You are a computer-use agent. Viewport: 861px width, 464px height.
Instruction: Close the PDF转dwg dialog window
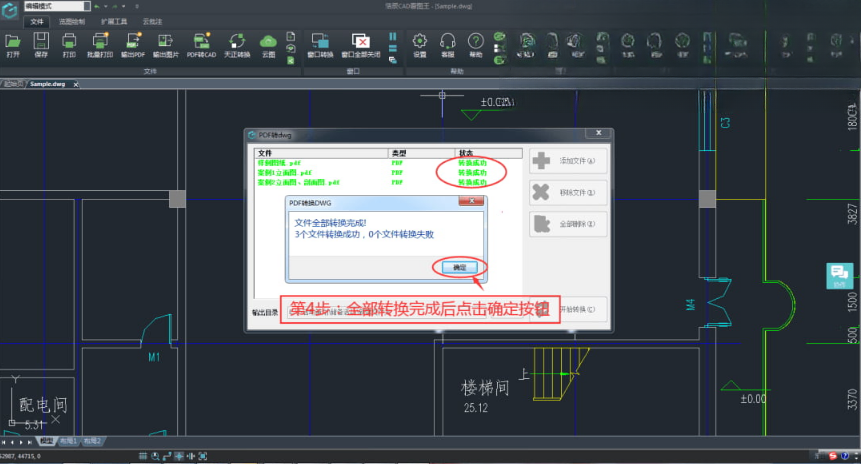point(599,133)
